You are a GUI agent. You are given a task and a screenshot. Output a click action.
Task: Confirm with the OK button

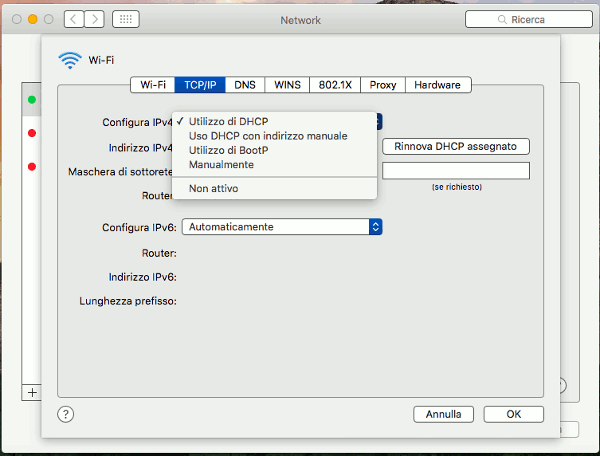[513, 414]
